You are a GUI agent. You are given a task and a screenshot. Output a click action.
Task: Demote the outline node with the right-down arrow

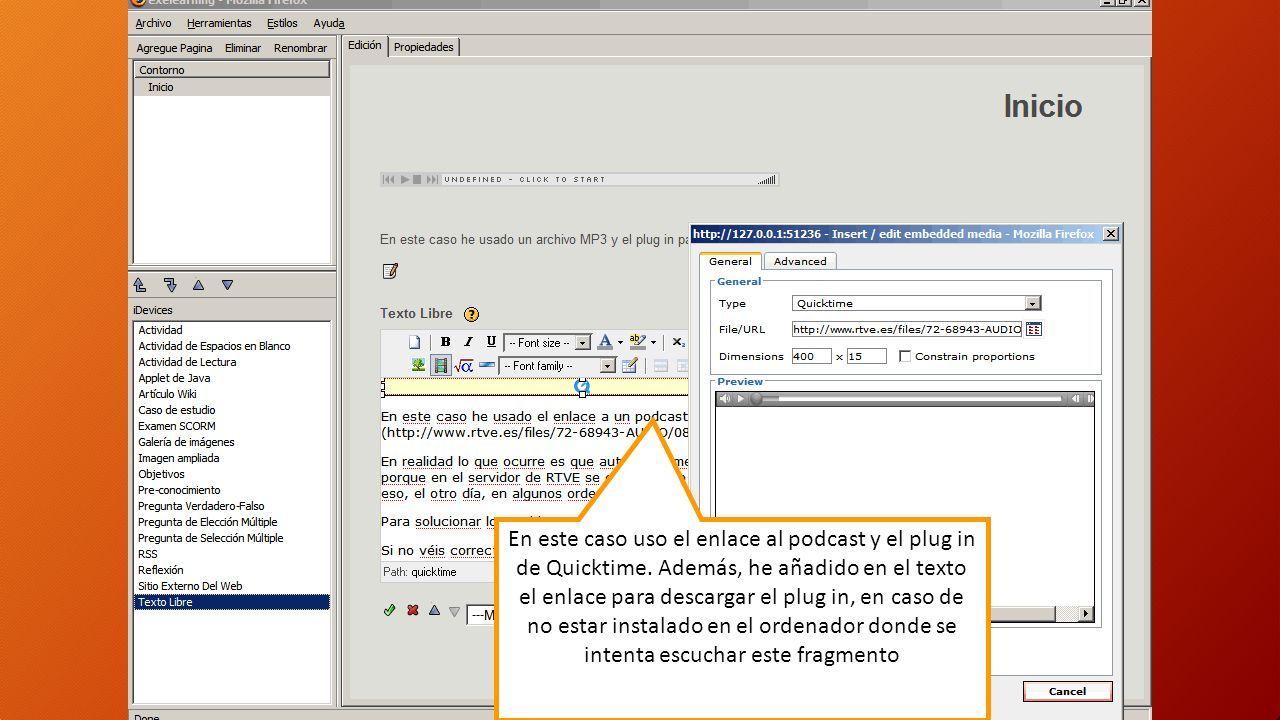170,285
